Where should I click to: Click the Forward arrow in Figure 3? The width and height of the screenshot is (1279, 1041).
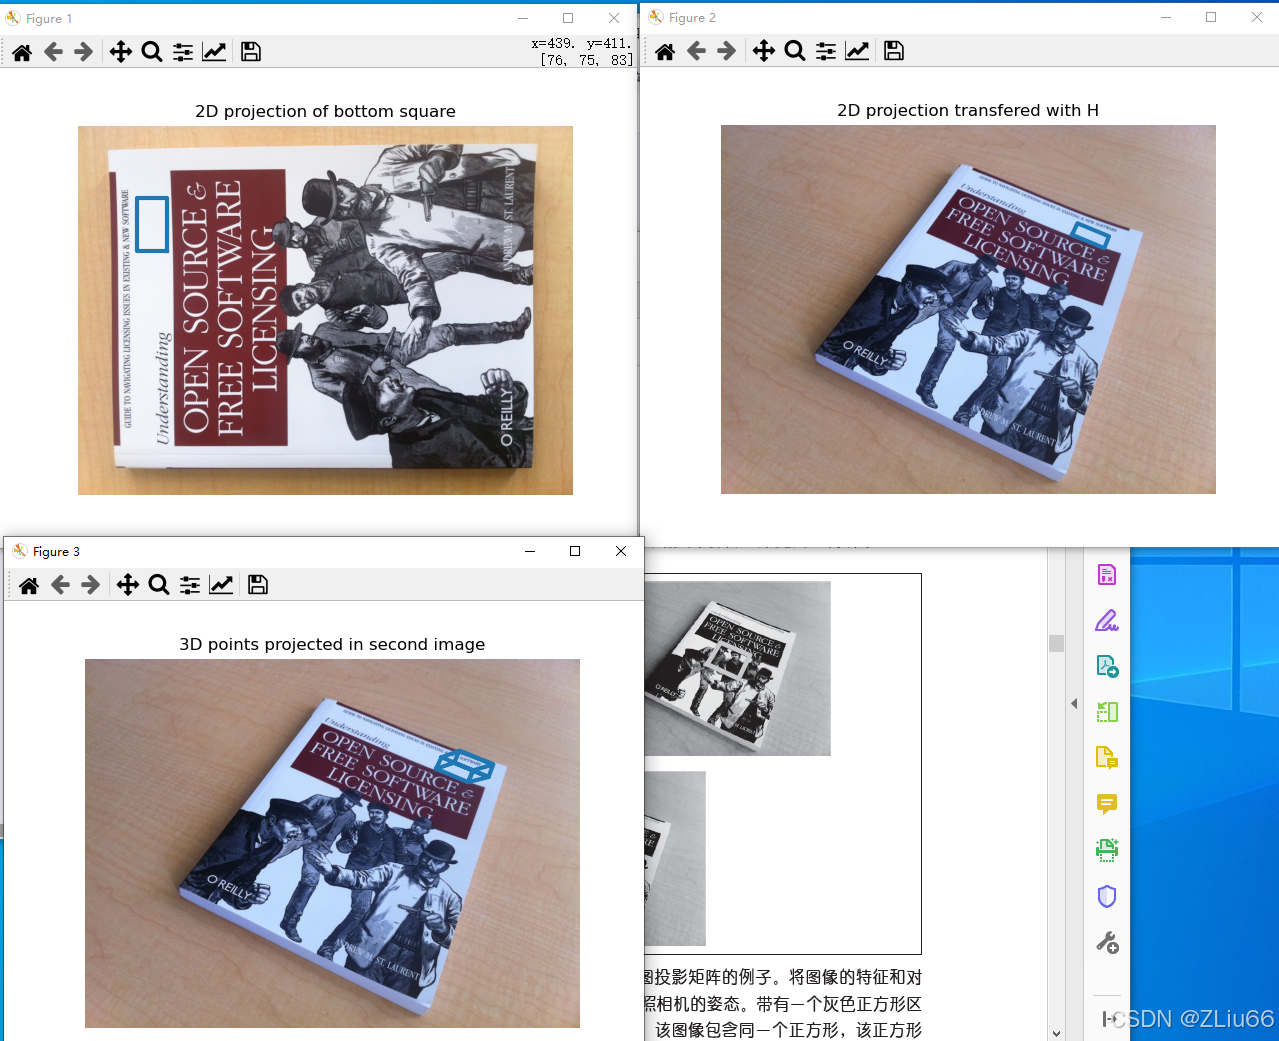click(91, 585)
